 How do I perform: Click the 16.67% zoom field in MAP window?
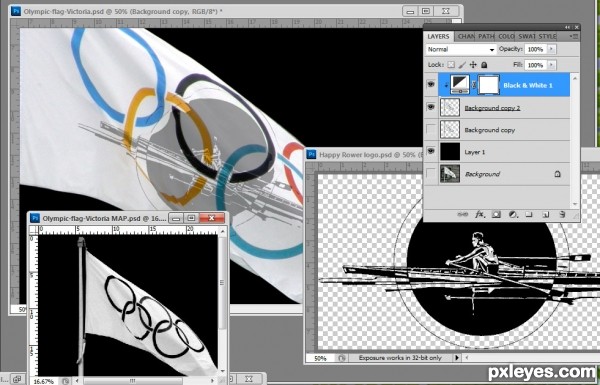[x=44, y=381]
